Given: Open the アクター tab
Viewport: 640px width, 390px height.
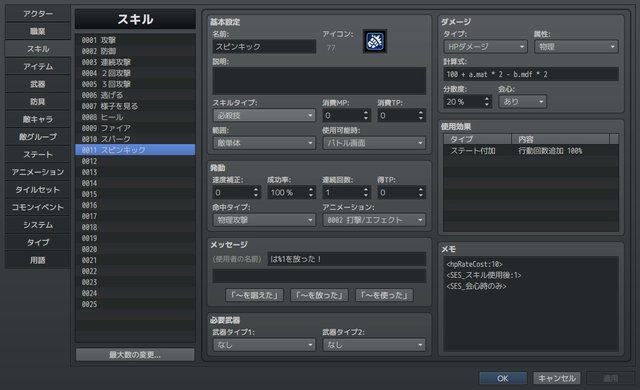Looking at the screenshot, I should pyautogui.click(x=38, y=14).
